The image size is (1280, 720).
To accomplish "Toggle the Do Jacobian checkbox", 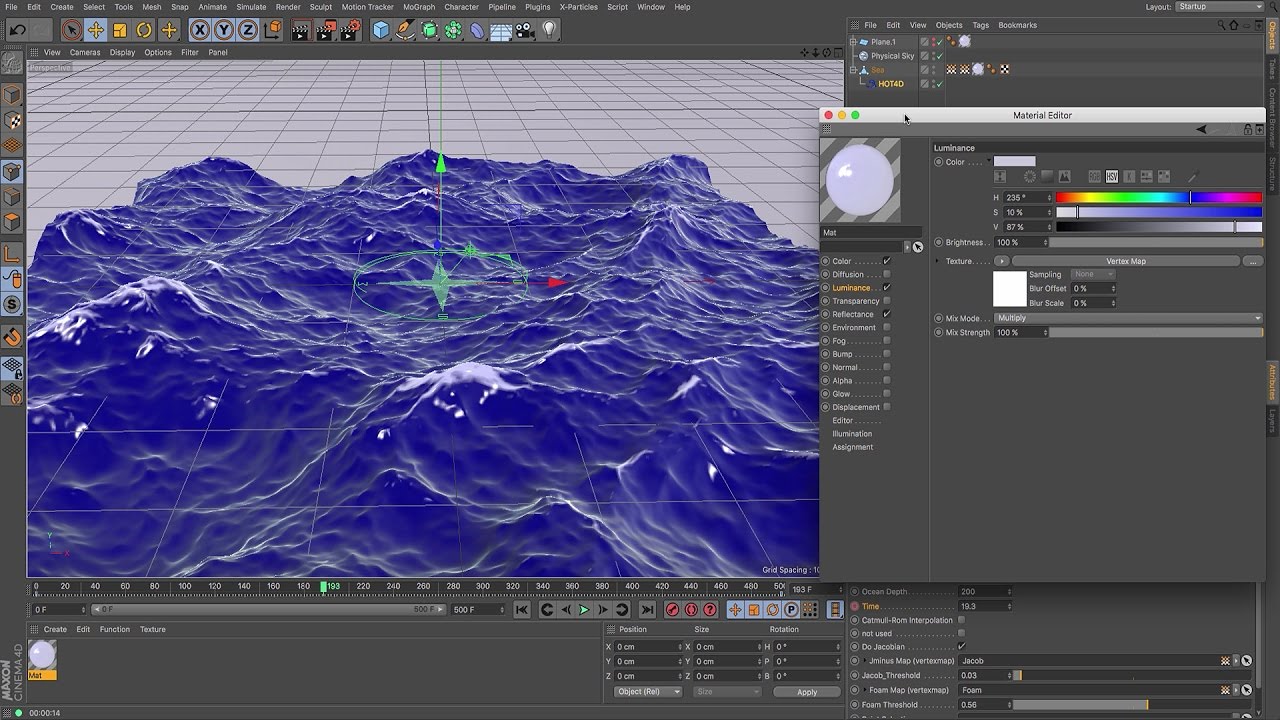I will pyautogui.click(x=962, y=646).
